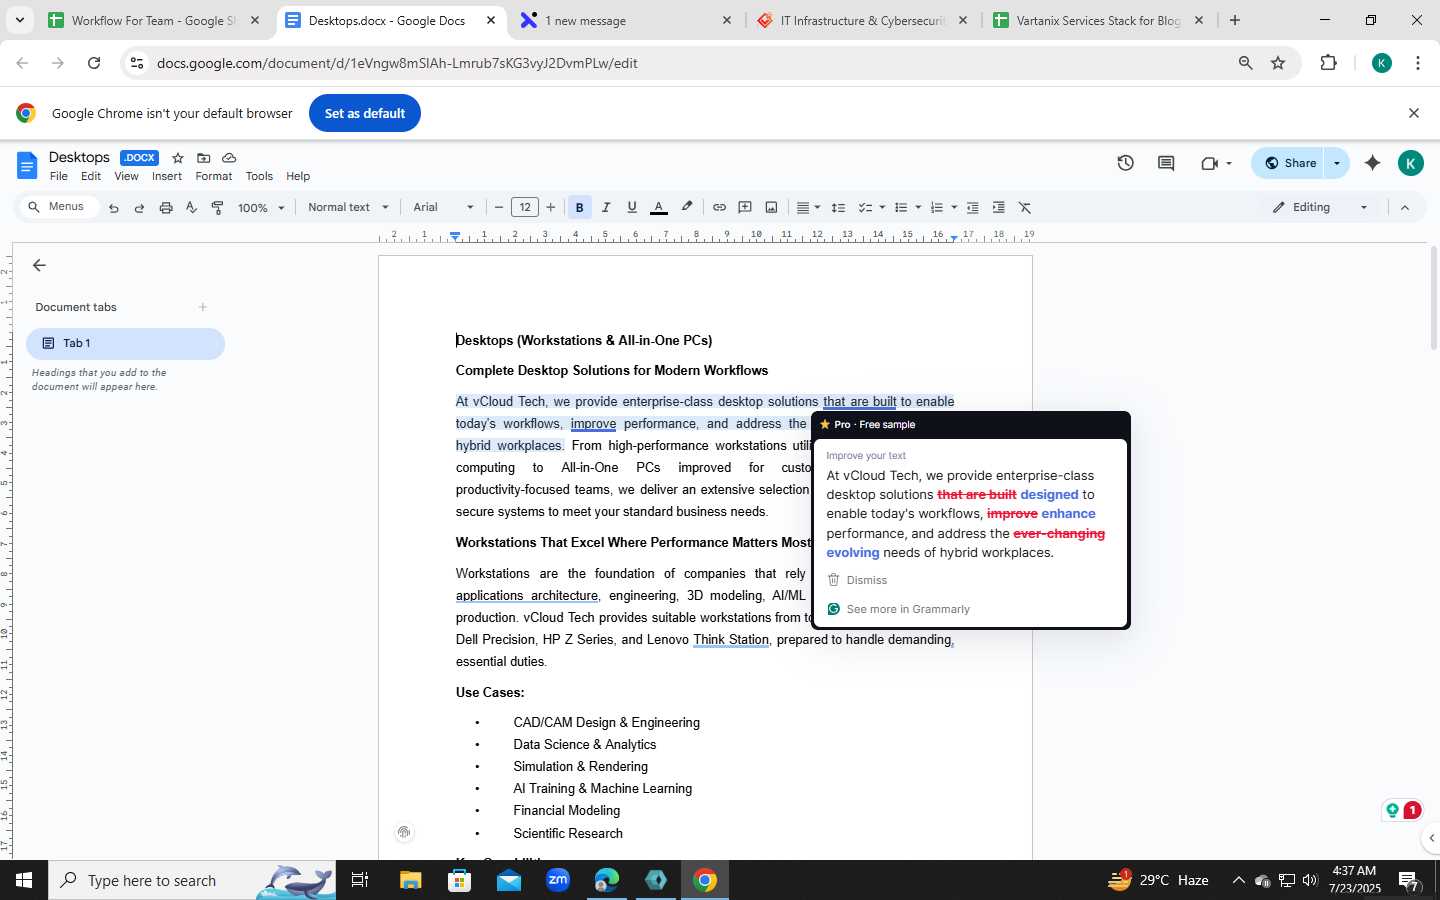Open the Format menu
This screenshot has height=900, width=1440.
click(x=214, y=176)
